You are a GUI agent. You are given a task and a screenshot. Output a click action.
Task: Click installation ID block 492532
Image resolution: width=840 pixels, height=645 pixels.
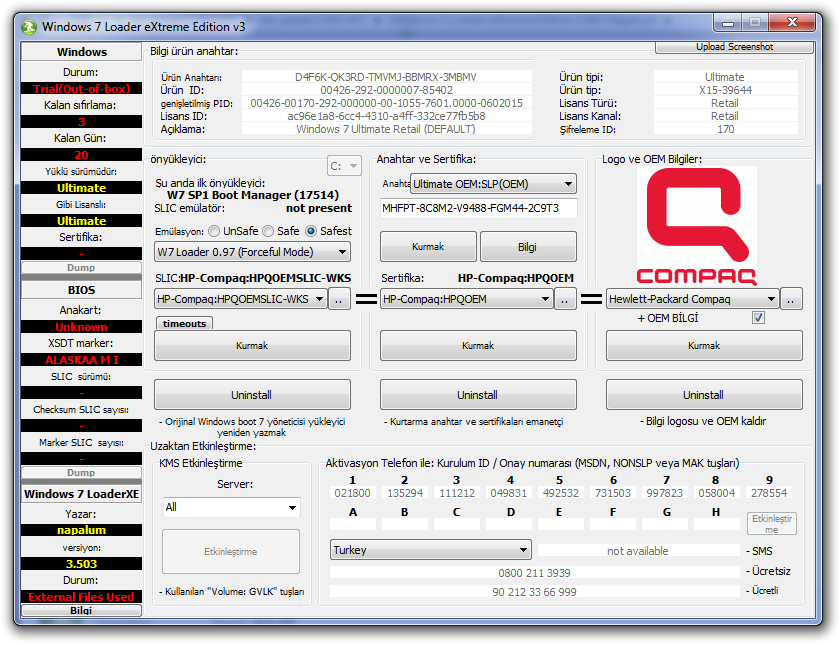(561, 493)
